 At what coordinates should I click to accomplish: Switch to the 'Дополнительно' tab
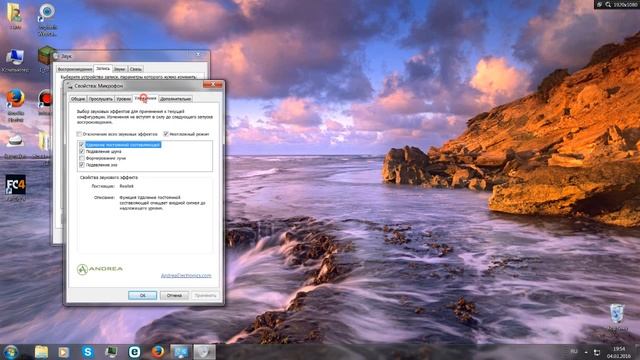click(176, 99)
